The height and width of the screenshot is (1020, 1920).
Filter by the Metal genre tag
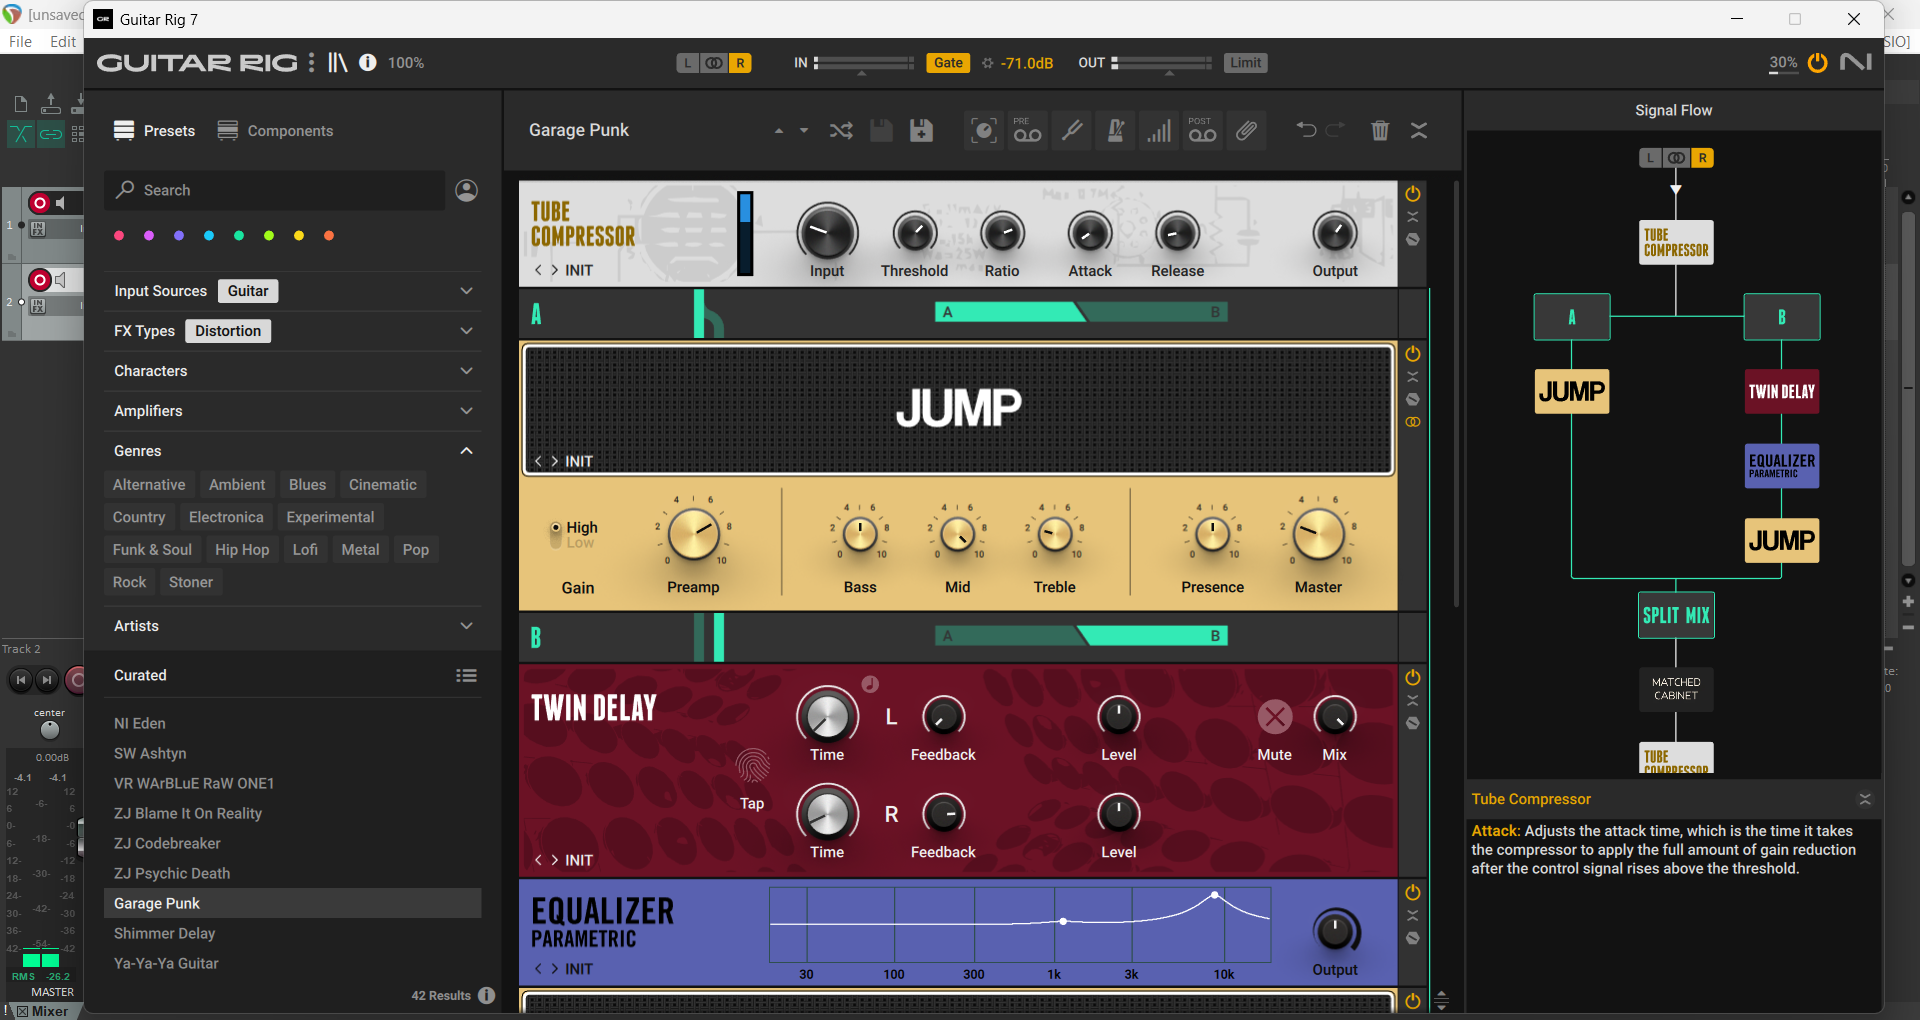point(360,550)
